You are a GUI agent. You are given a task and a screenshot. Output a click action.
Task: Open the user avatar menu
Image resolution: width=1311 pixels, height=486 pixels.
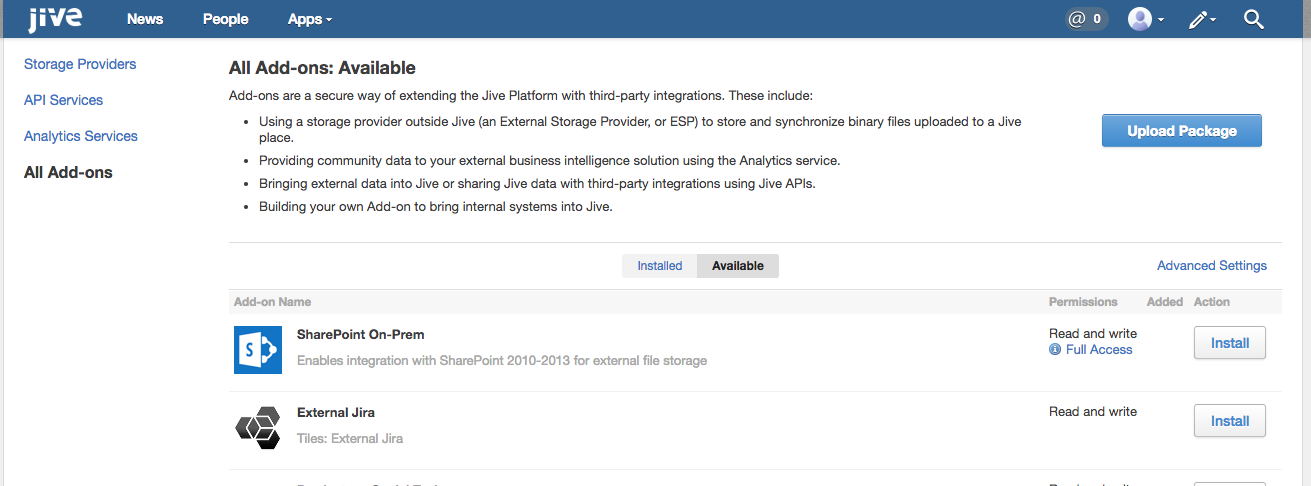click(1146, 19)
